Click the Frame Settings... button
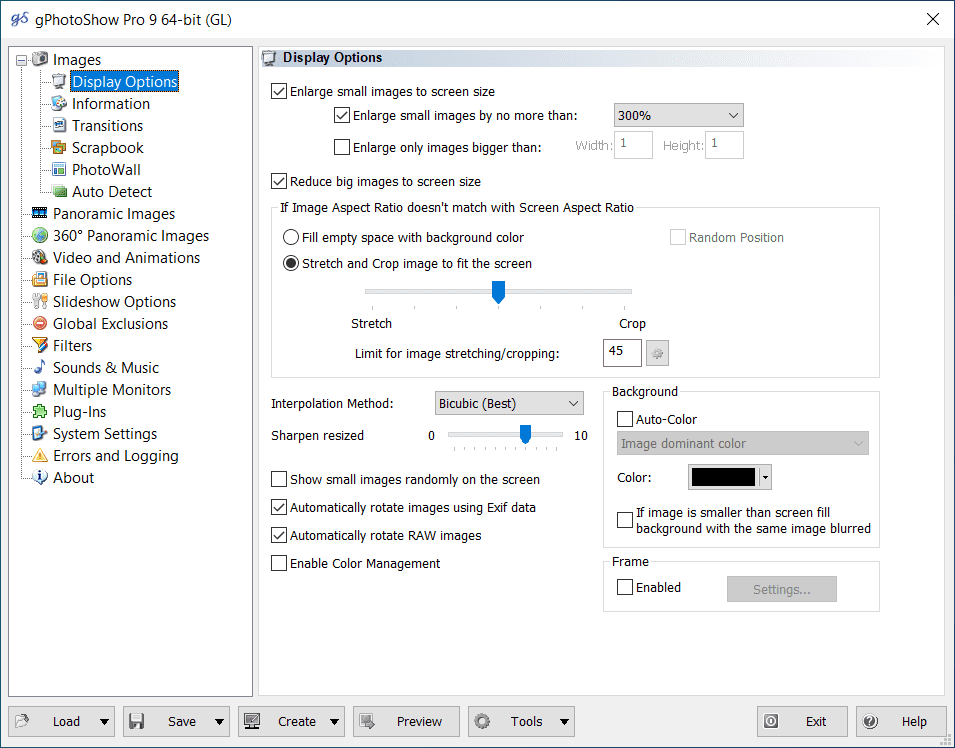The height and width of the screenshot is (748, 955). 781,589
